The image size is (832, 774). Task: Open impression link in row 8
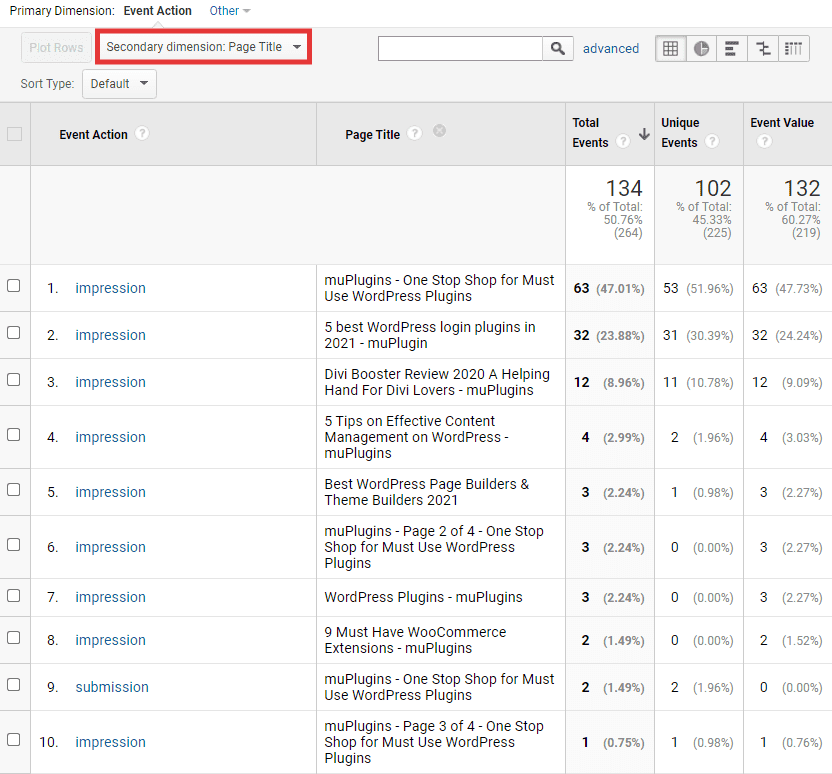click(x=110, y=640)
